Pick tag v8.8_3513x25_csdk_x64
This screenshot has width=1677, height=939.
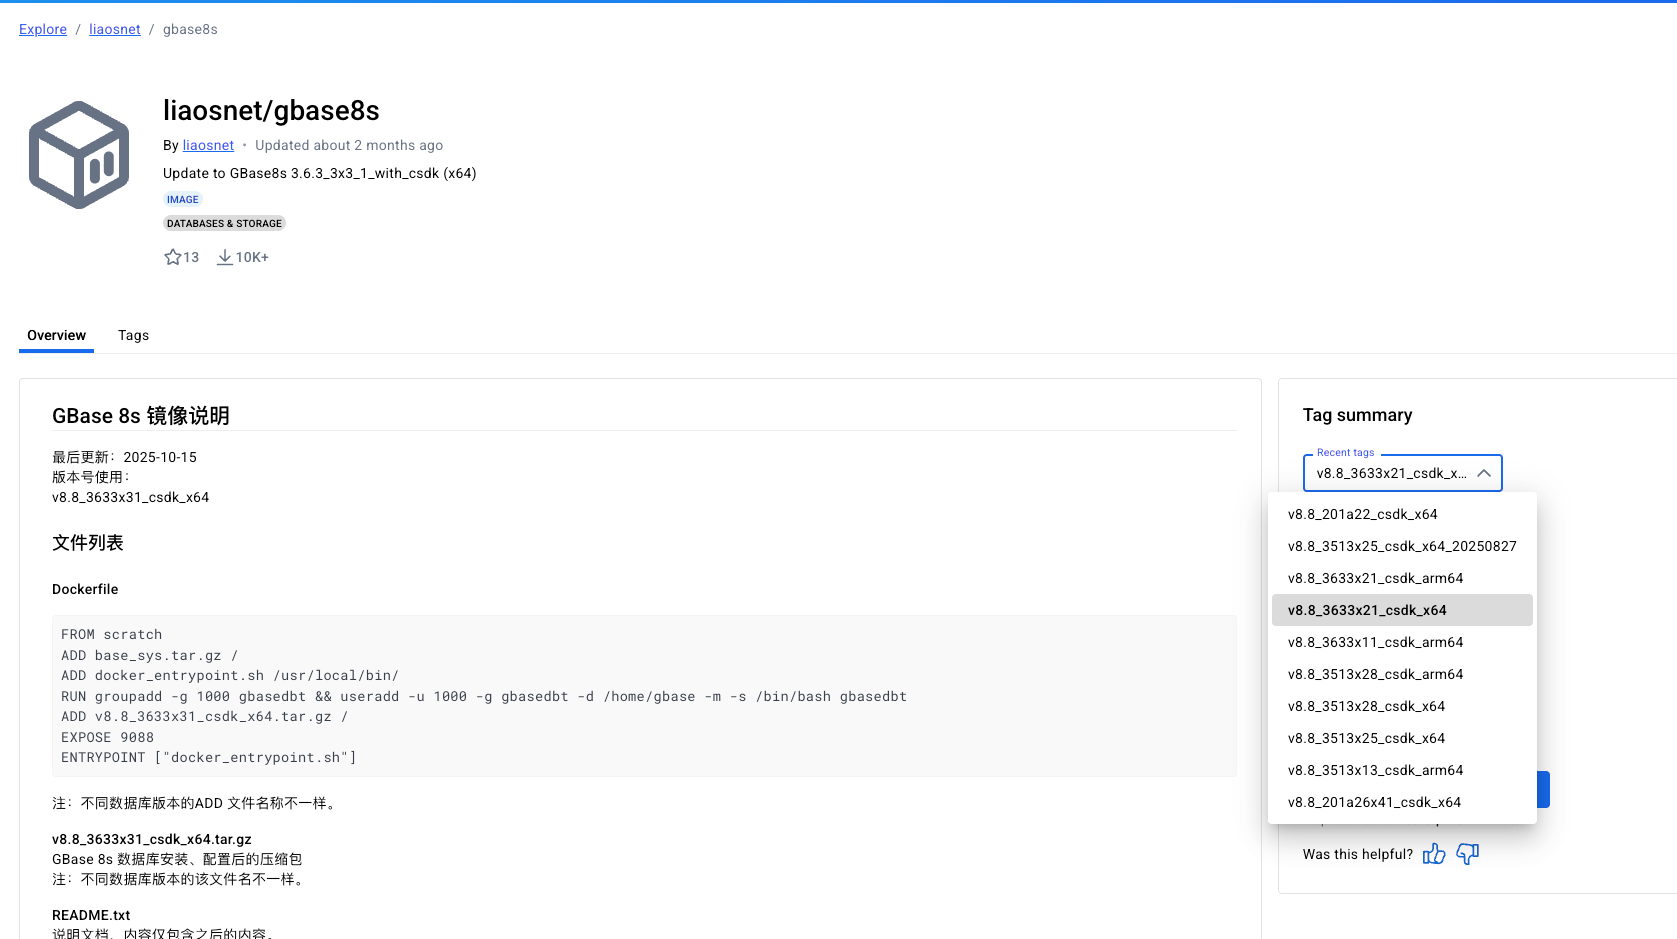coord(1402,738)
